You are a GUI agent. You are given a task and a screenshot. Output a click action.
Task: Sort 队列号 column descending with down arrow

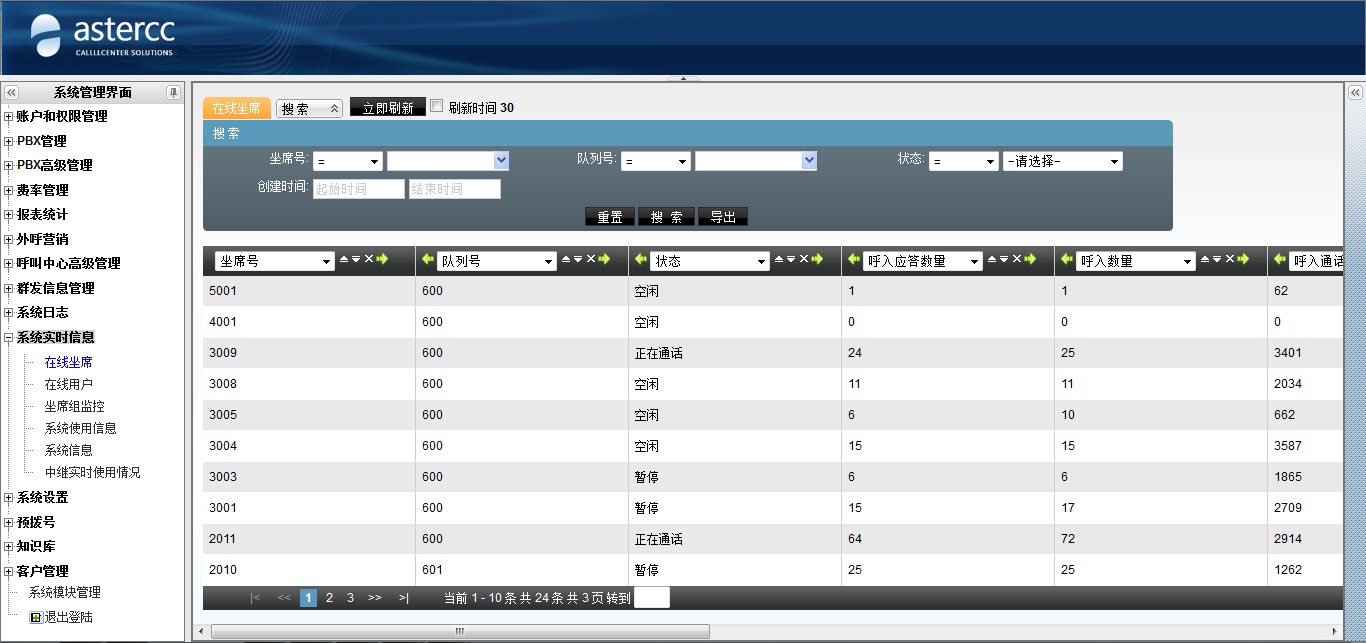coord(578,259)
